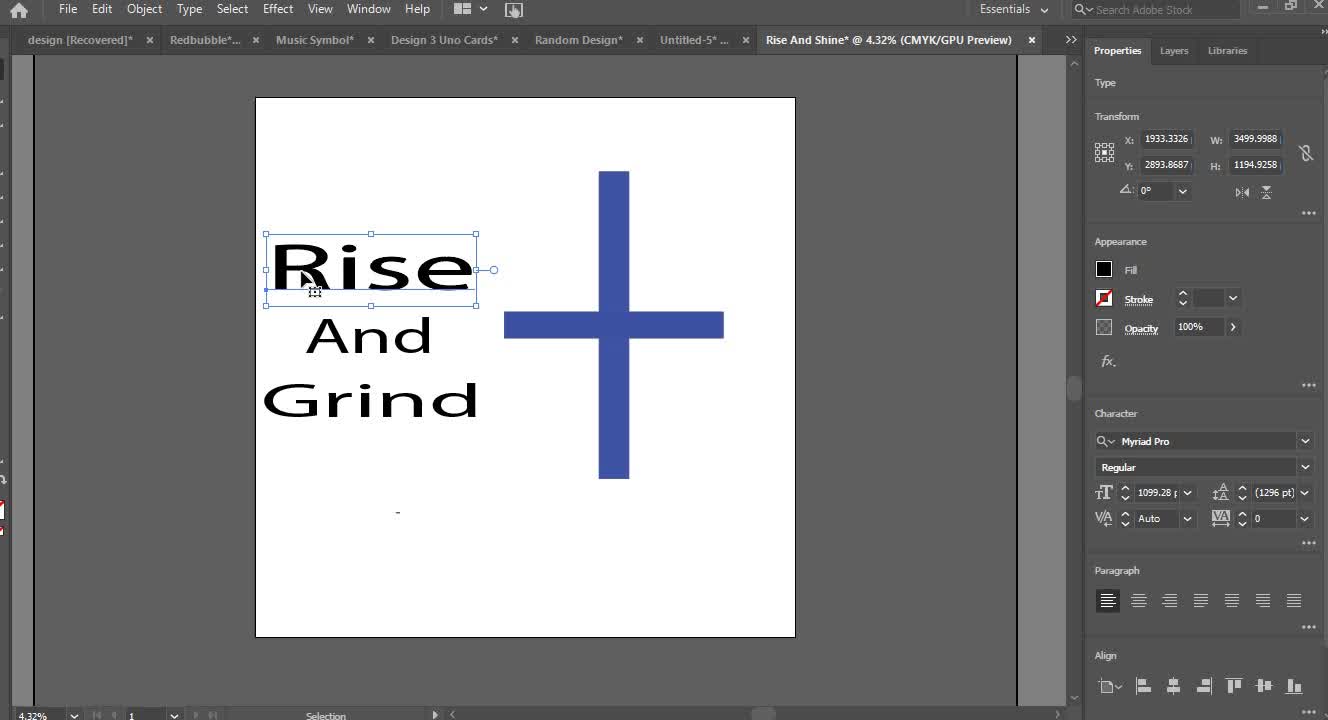Apply horizontal align left
Image resolution: width=1328 pixels, height=720 pixels.
click(x=1143, y=686)
